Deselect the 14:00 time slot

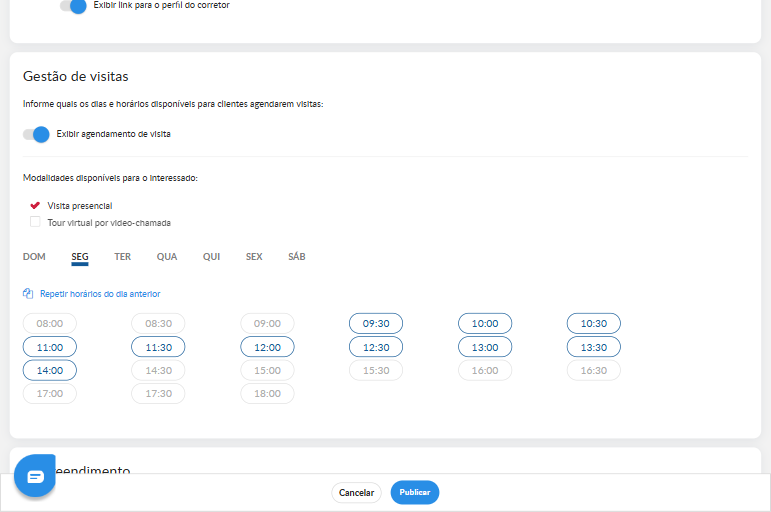click(50, 370)
